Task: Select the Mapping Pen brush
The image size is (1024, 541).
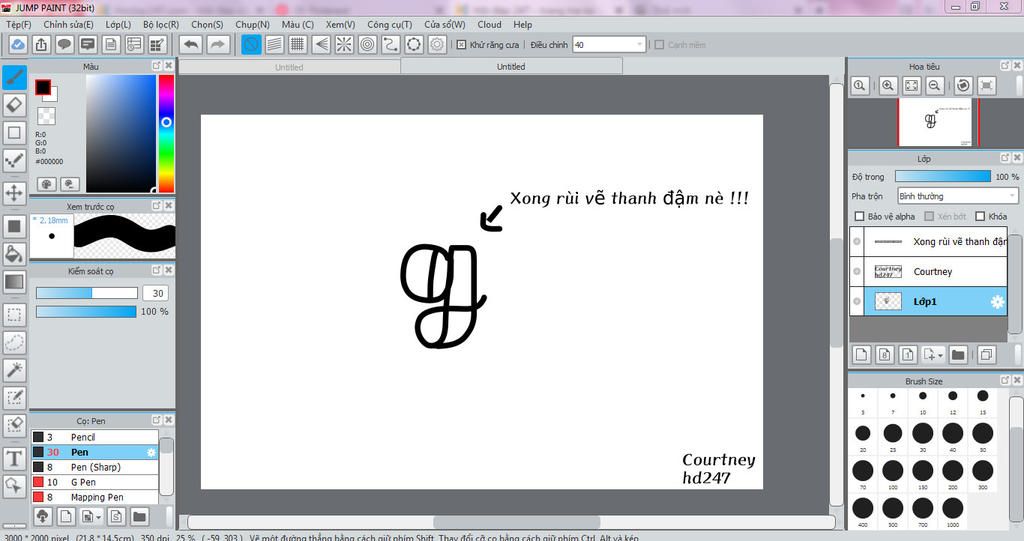Action: coord(95,497)
